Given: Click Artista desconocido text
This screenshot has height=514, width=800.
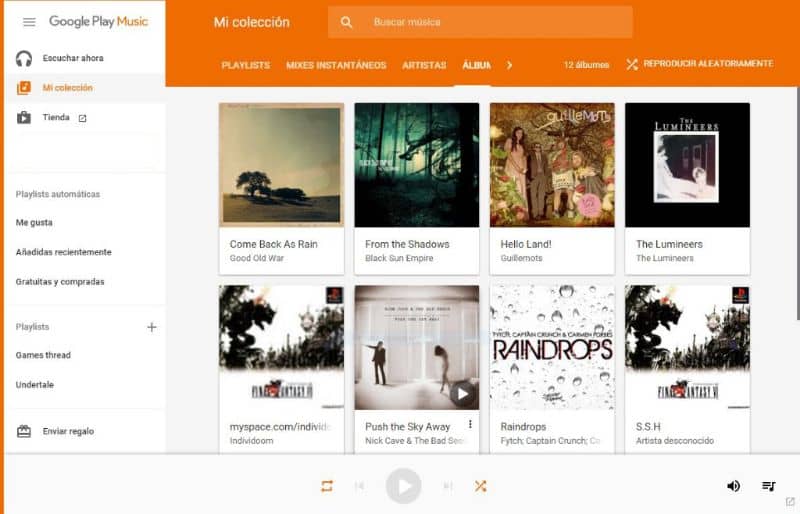Looking at the screenshot, I should click(x=674, y=440).
